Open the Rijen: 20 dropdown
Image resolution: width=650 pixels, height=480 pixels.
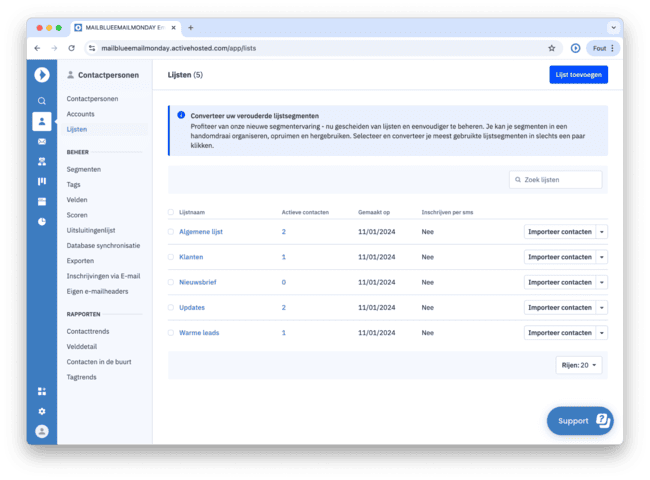point(579,365)
